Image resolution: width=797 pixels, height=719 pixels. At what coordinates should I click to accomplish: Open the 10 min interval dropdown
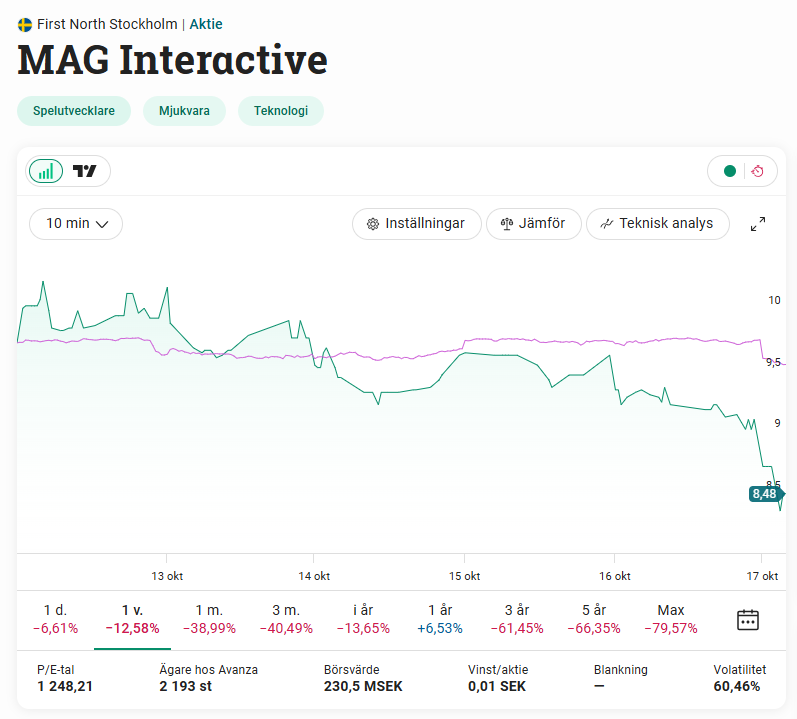[76, 224]
